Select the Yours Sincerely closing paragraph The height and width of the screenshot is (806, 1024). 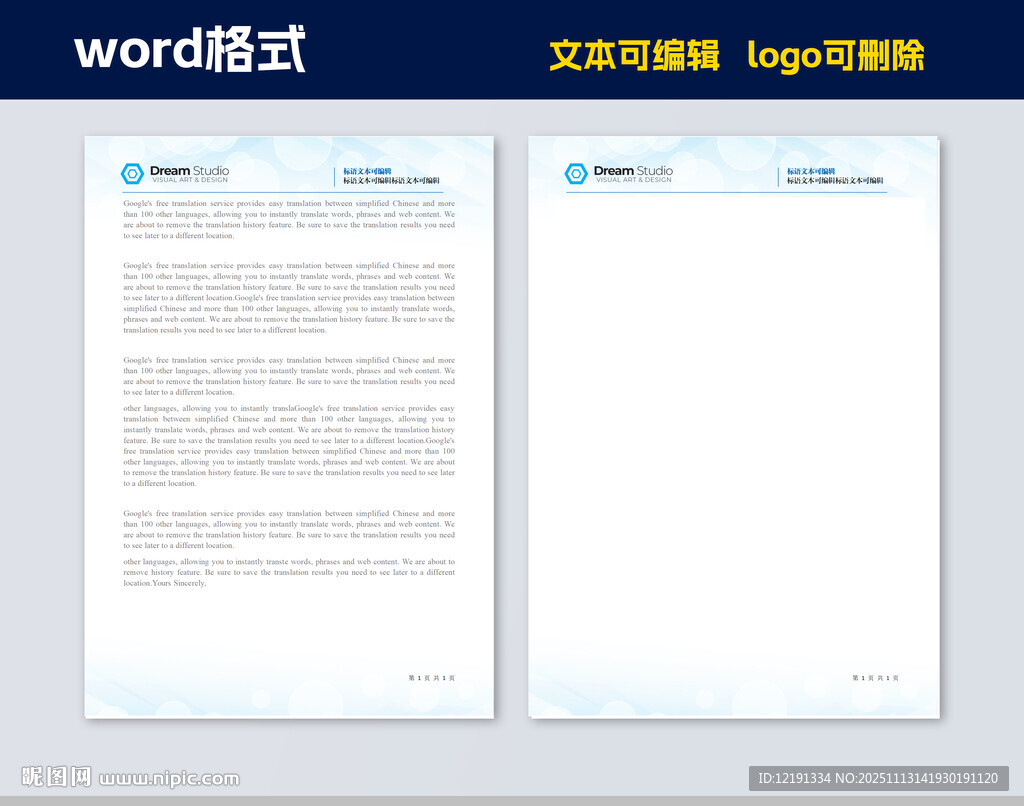tap(288, 572)
